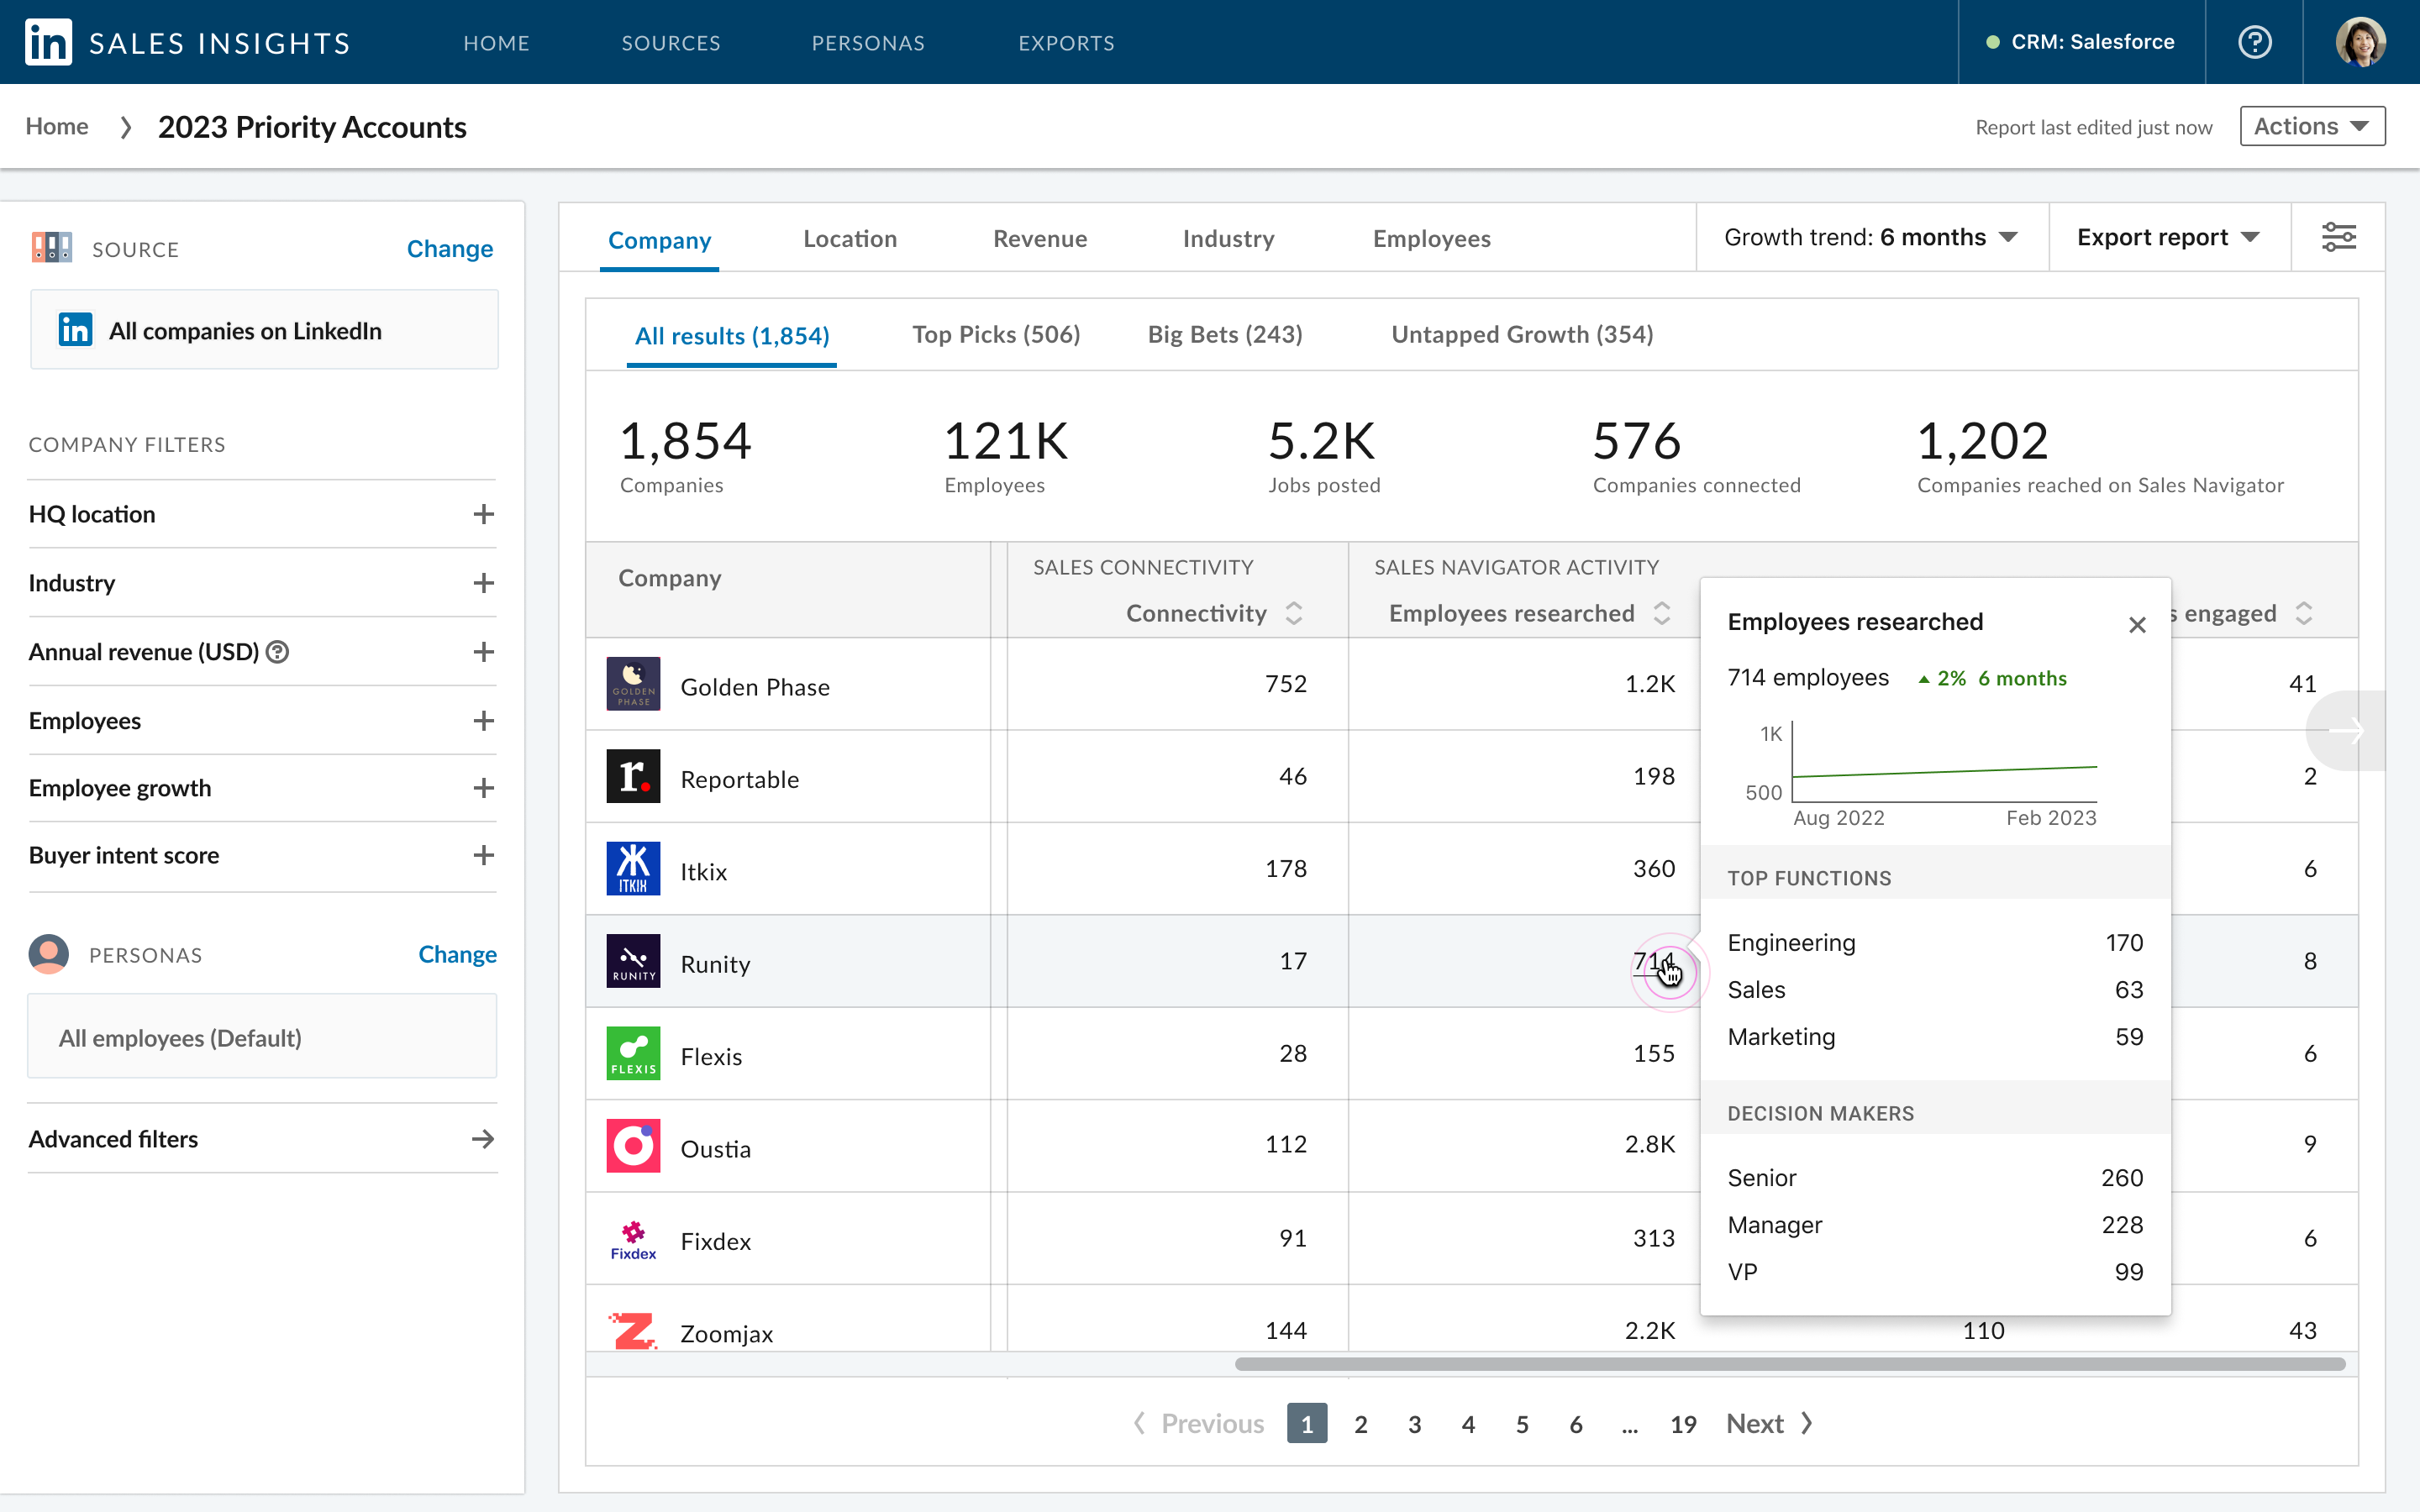The image size is (2420, 1512).
Task: Click All employees (Default) persona box
Action: [262, 1037]
